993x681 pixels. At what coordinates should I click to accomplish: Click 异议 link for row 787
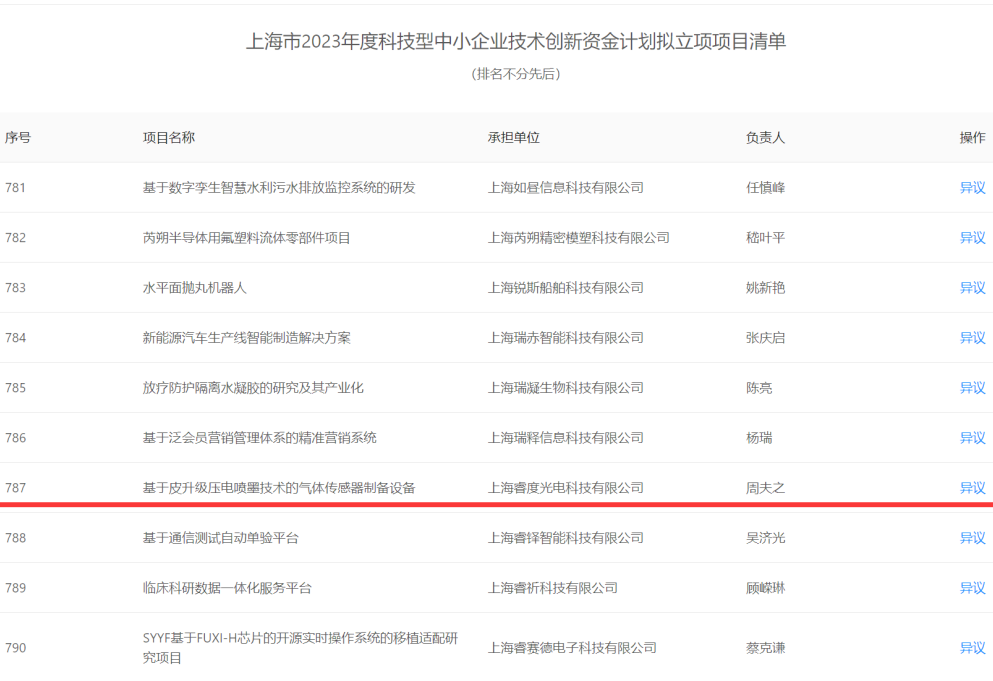(972, 488)
